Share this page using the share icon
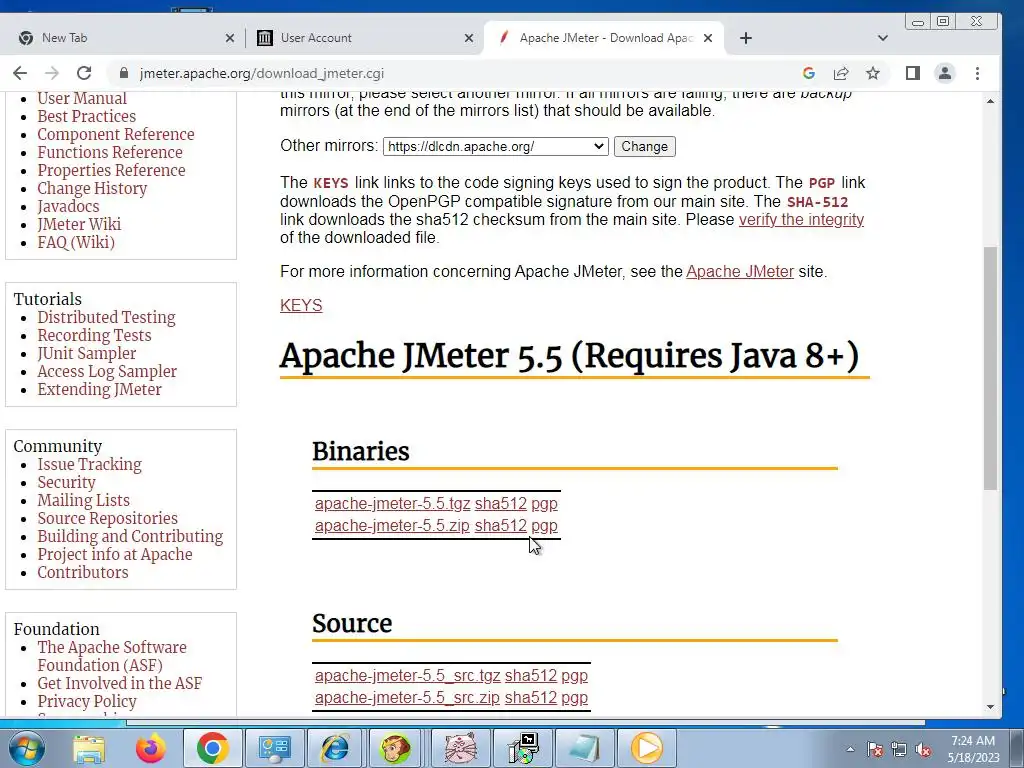 pyautogui.click(x=841, y=73)
